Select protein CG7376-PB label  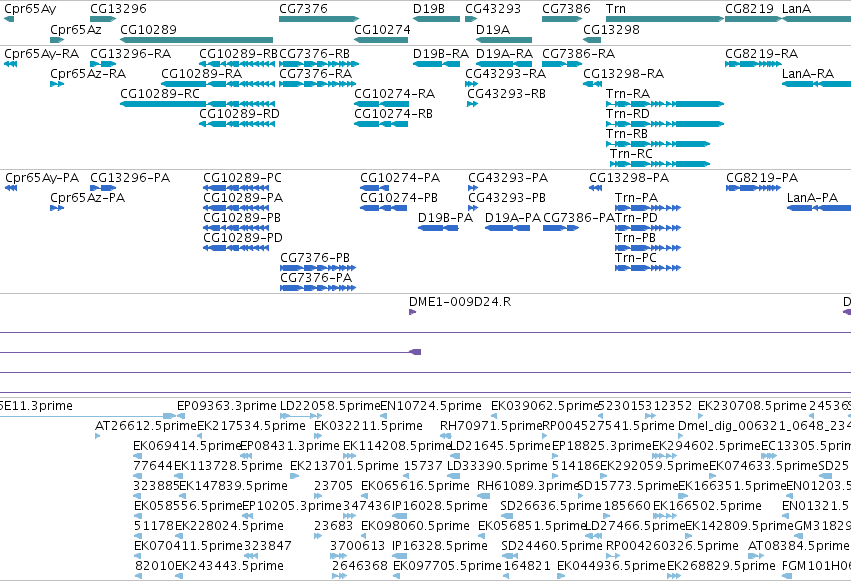(x=315, y=258)
